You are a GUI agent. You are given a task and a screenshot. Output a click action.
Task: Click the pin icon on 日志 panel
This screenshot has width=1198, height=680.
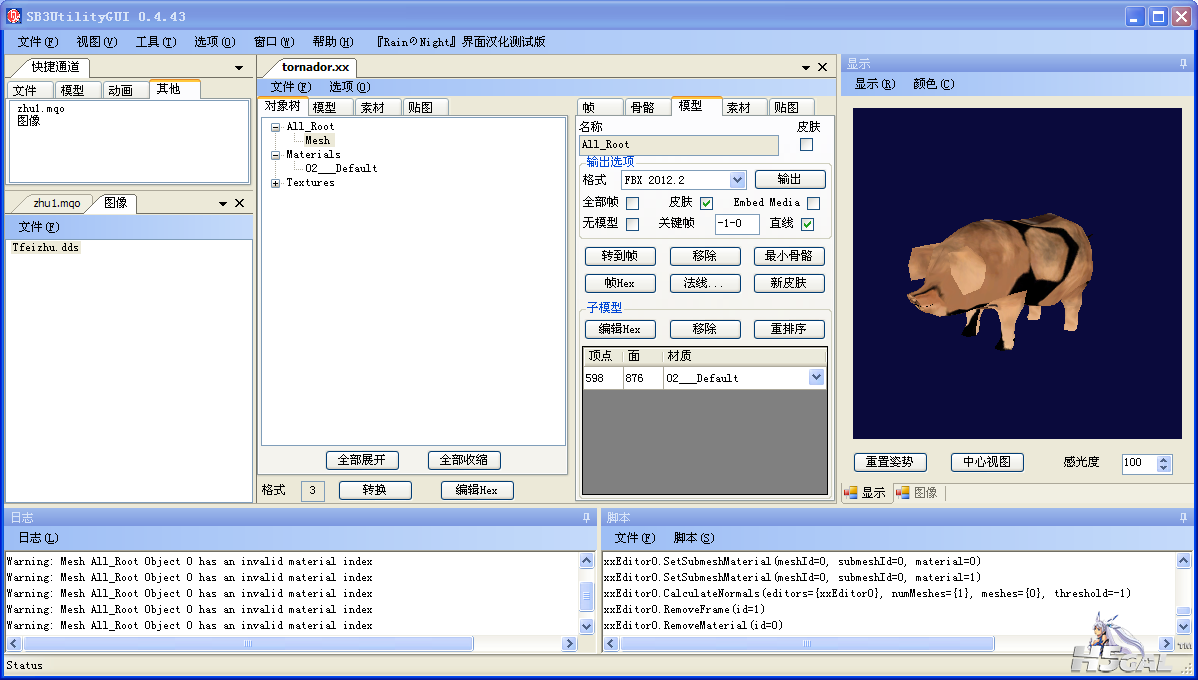586,517
